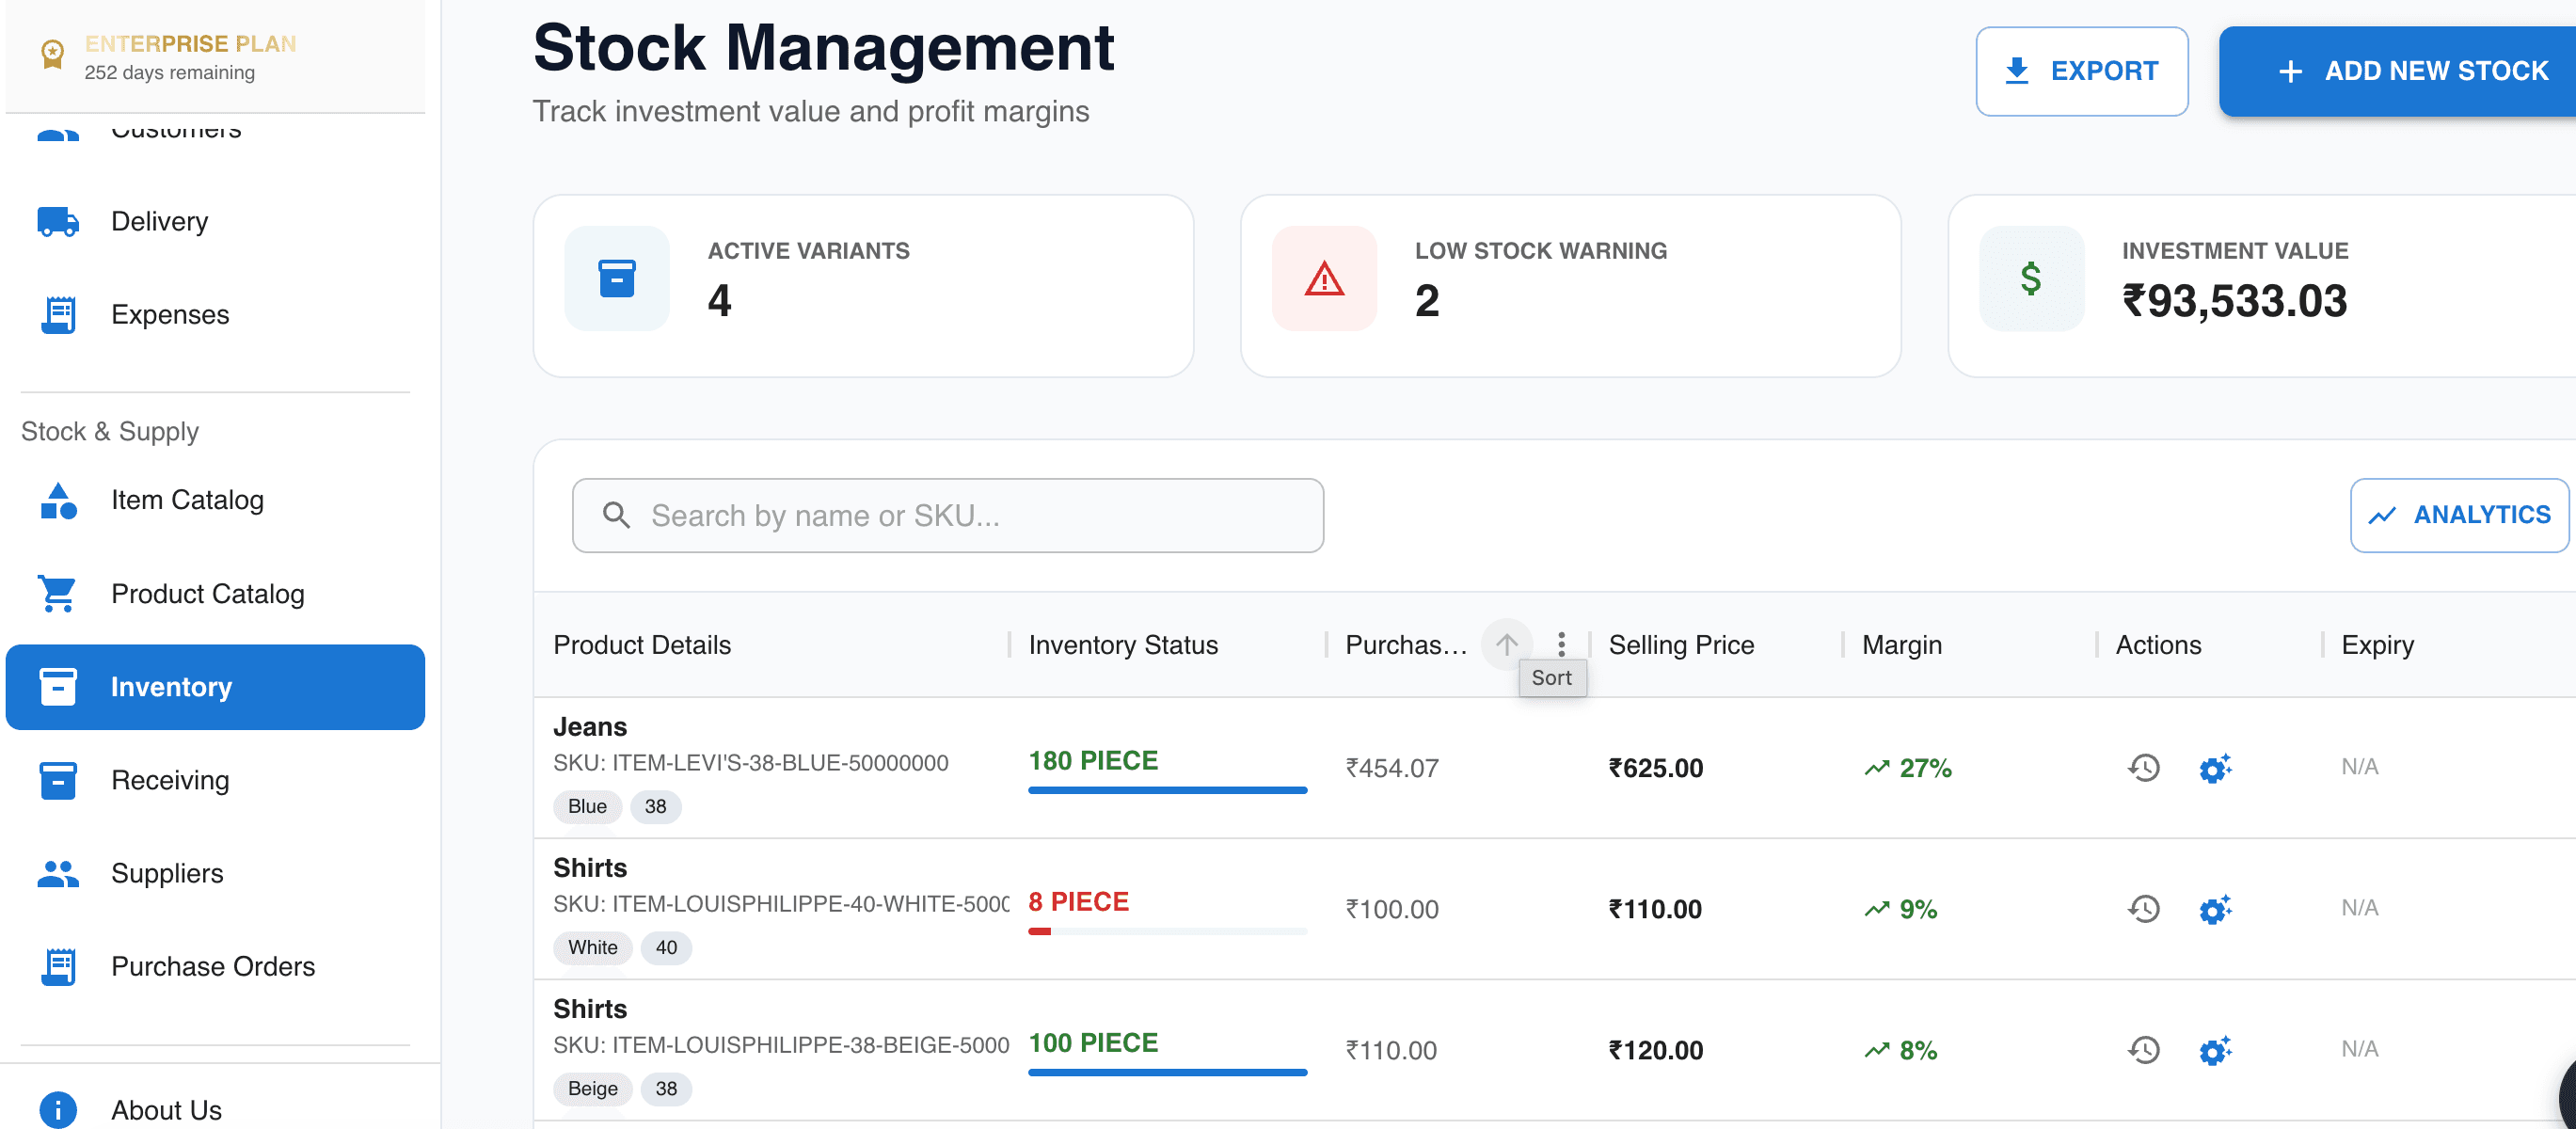Click the 8 PIECE low stock bar

coord(1167,931)
